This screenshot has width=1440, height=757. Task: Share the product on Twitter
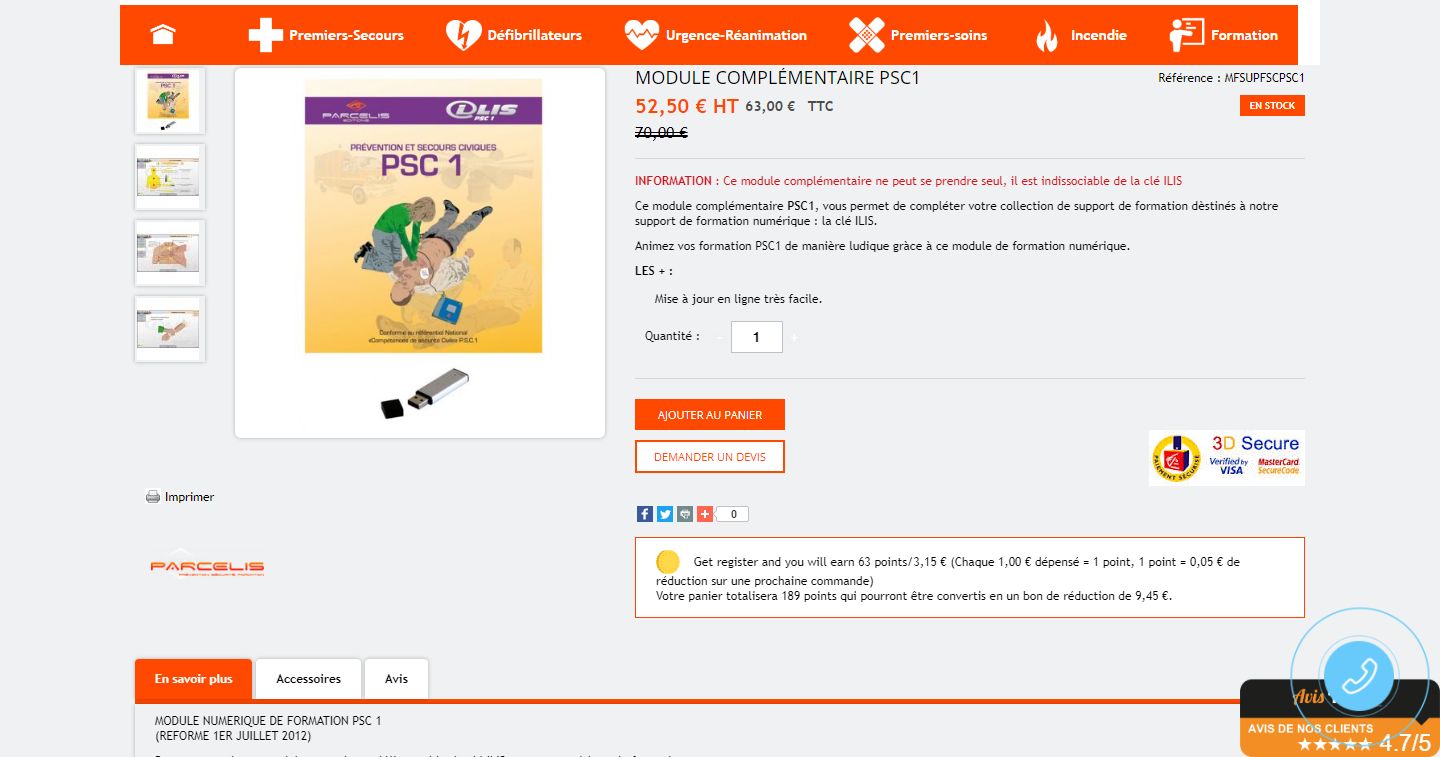665,514
